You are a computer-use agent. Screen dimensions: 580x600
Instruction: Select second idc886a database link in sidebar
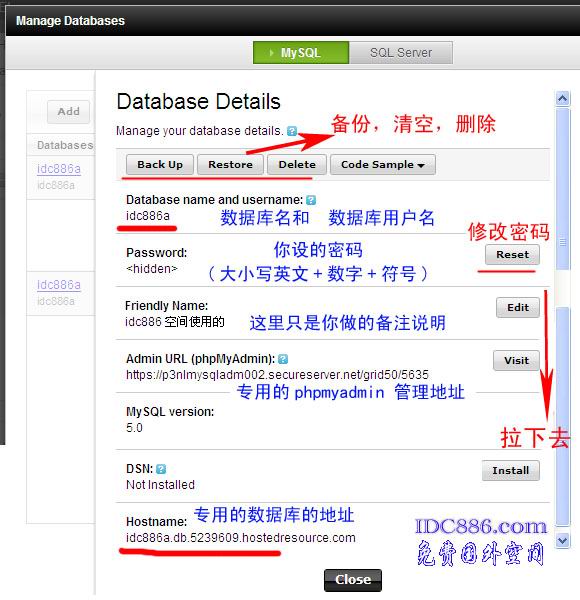pos(59,285)
